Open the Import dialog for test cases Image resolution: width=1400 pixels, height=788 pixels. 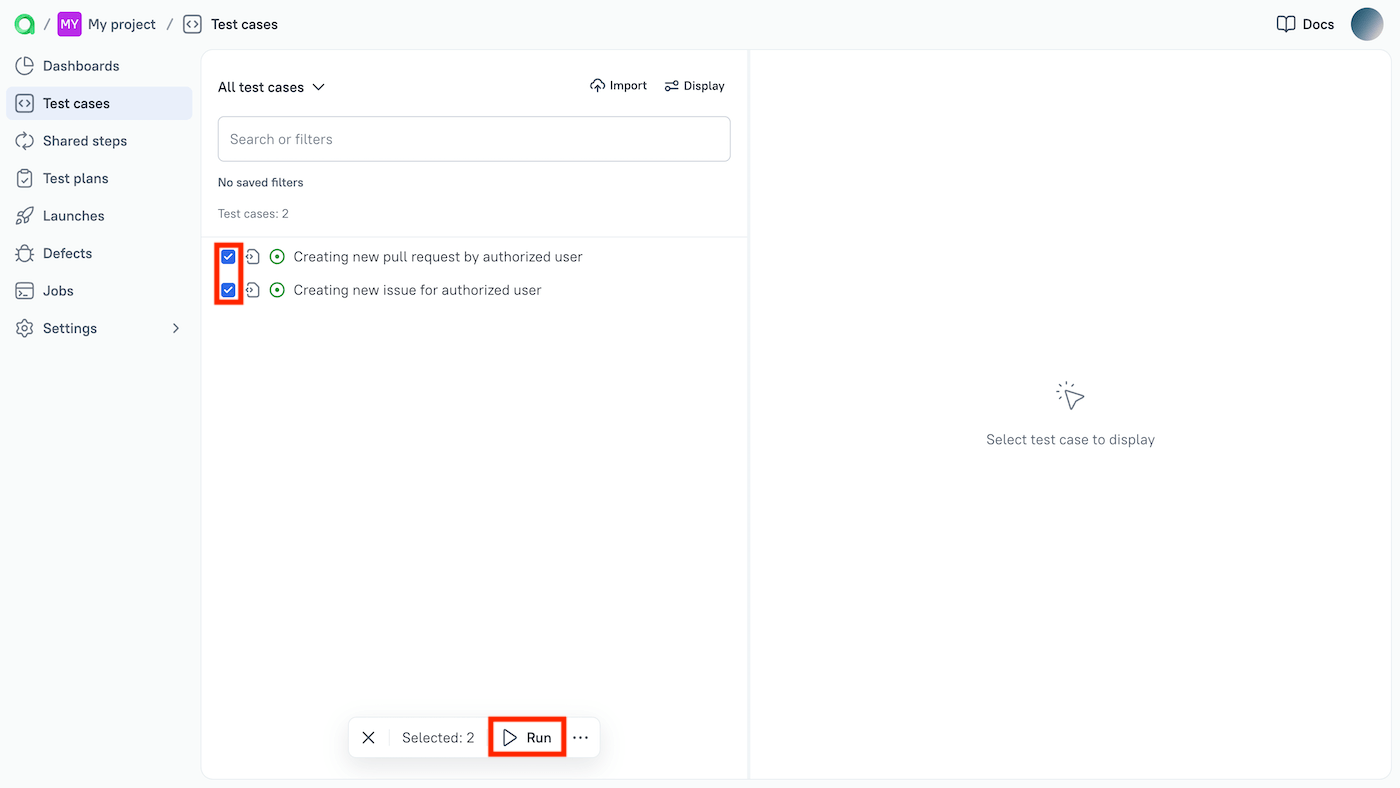click(618, 85)
